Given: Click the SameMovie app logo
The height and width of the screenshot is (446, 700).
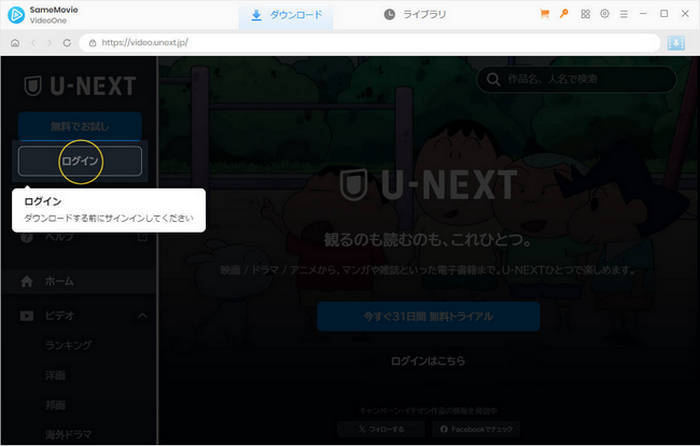Looking at the screenshot, I should pyautogui.click(x=16, y=15).
